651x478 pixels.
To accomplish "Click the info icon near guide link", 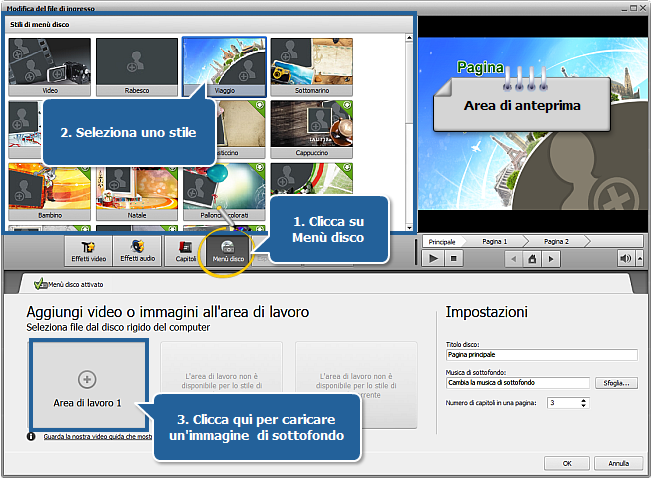I will 31,436.
